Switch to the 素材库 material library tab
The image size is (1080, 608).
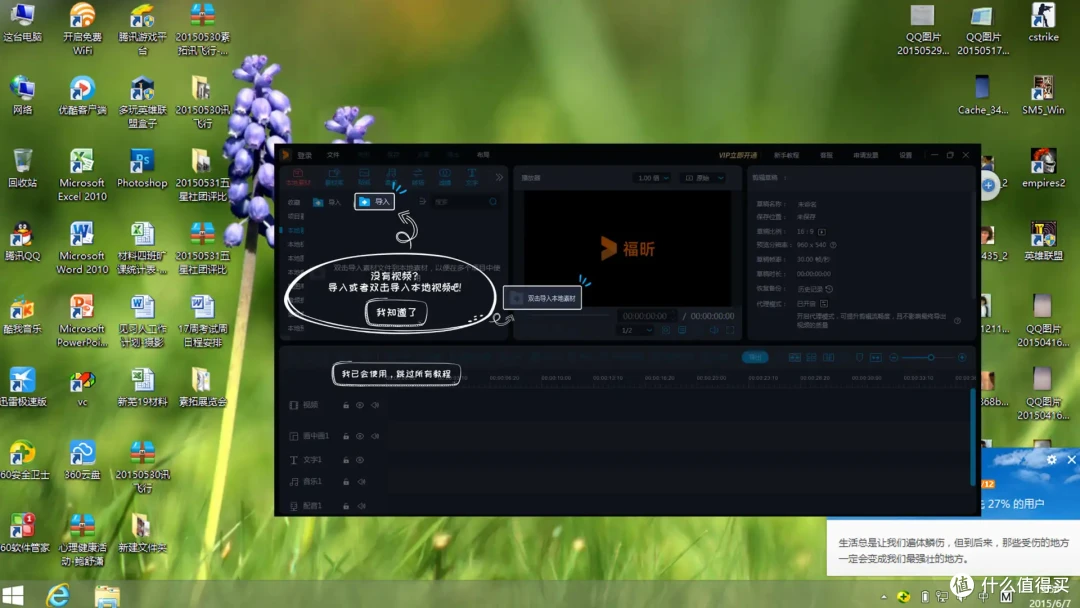(334, 177)
